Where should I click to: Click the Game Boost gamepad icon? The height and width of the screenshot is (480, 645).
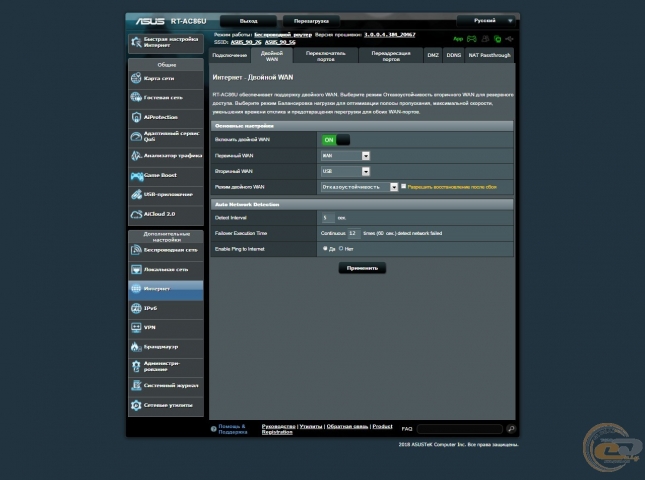[x=136, y=175]
